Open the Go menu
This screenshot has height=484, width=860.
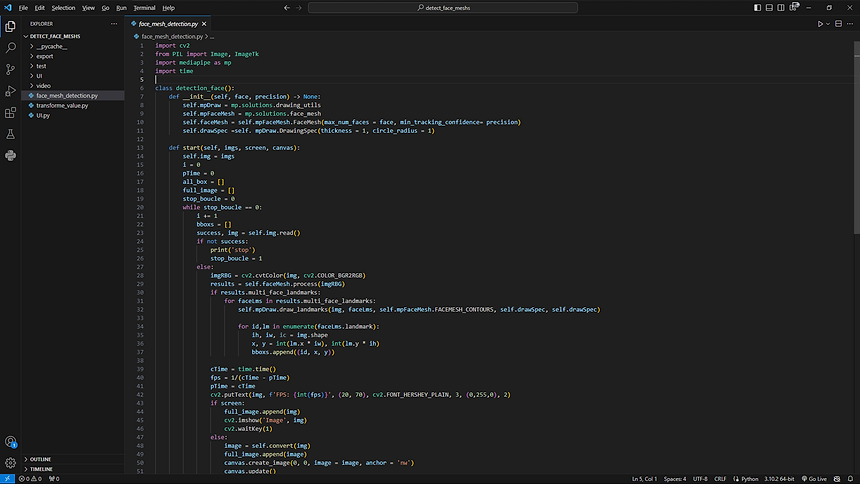[105, 8]
